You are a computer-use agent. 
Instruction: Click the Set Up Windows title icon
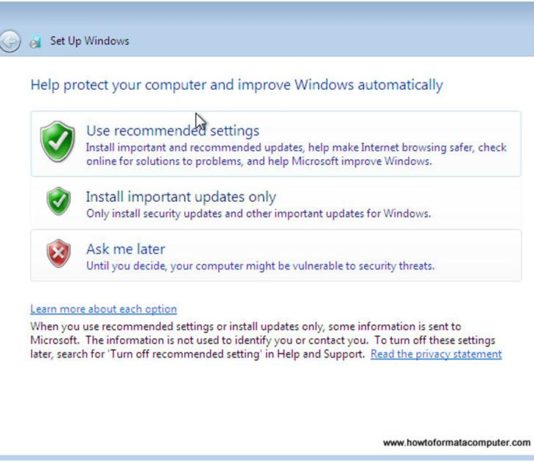pos(35,42)
